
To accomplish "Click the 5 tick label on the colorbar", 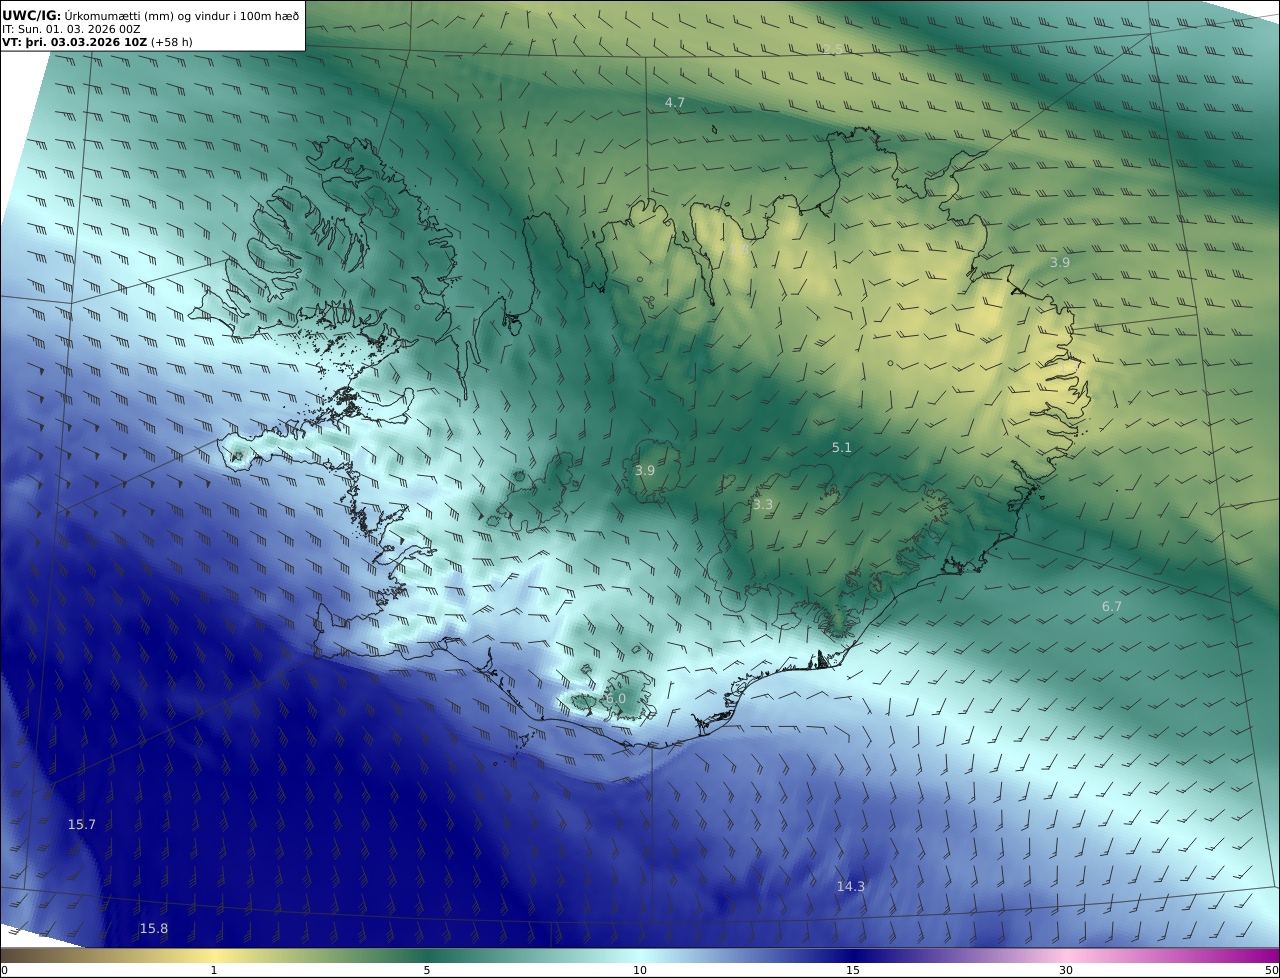I will pyautogui.click(x=427, y=970).
